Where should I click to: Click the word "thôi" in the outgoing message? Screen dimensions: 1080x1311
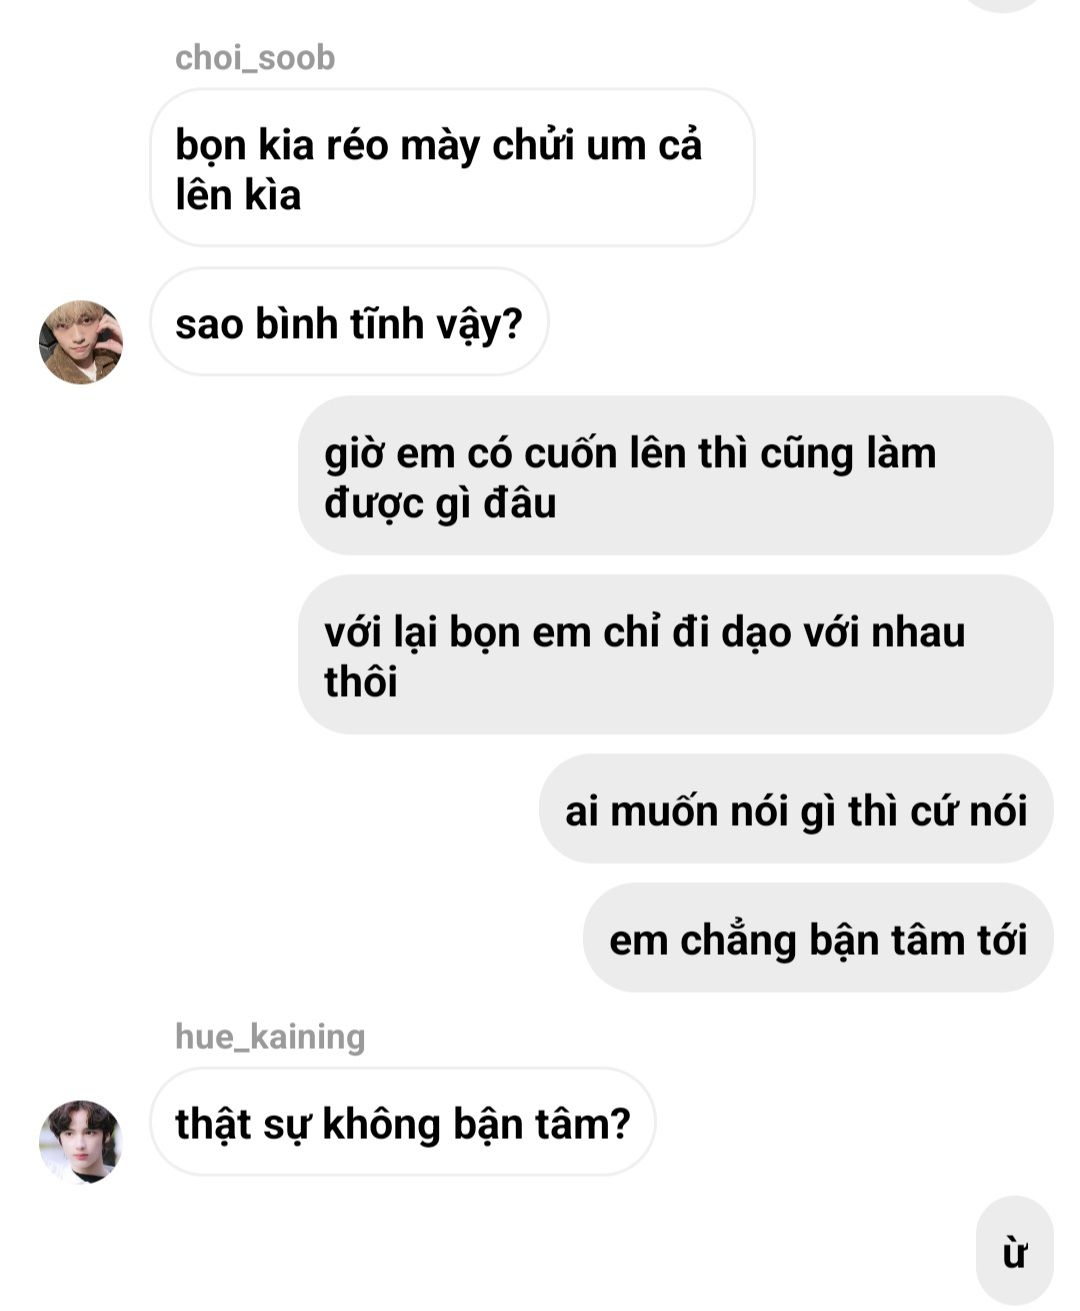point(361,682)
